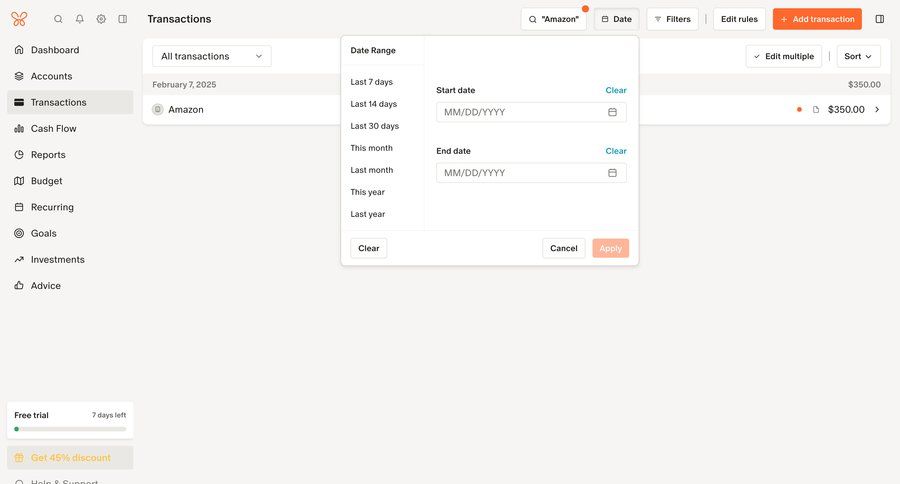Click Get 45% discount banner

click(70, 458)
